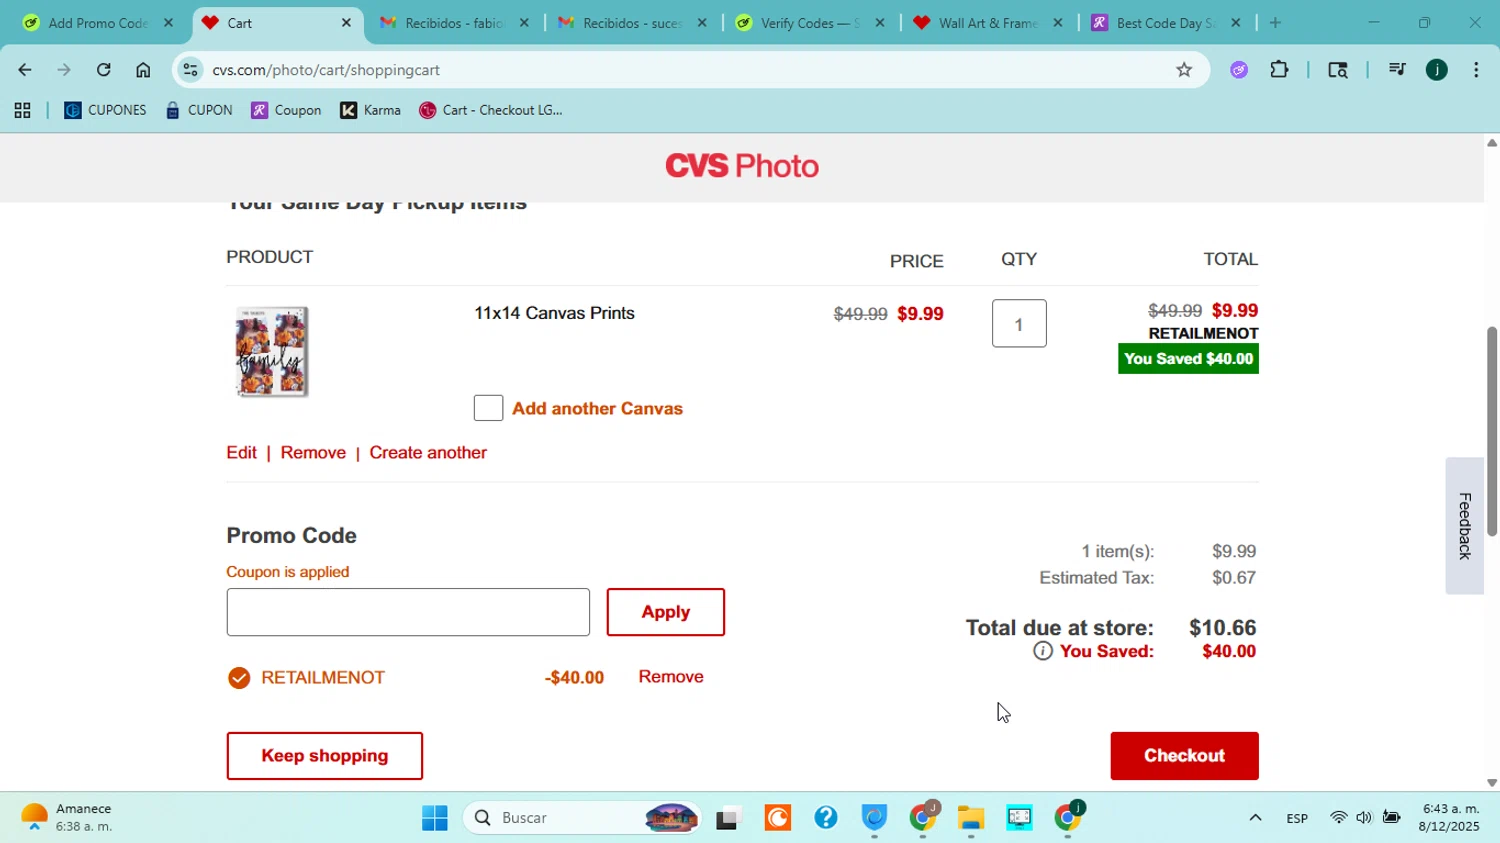Remove the RETAILMENOT coupon
The width and height of the screenshot is (1500, 843).
tap(671, 677)
